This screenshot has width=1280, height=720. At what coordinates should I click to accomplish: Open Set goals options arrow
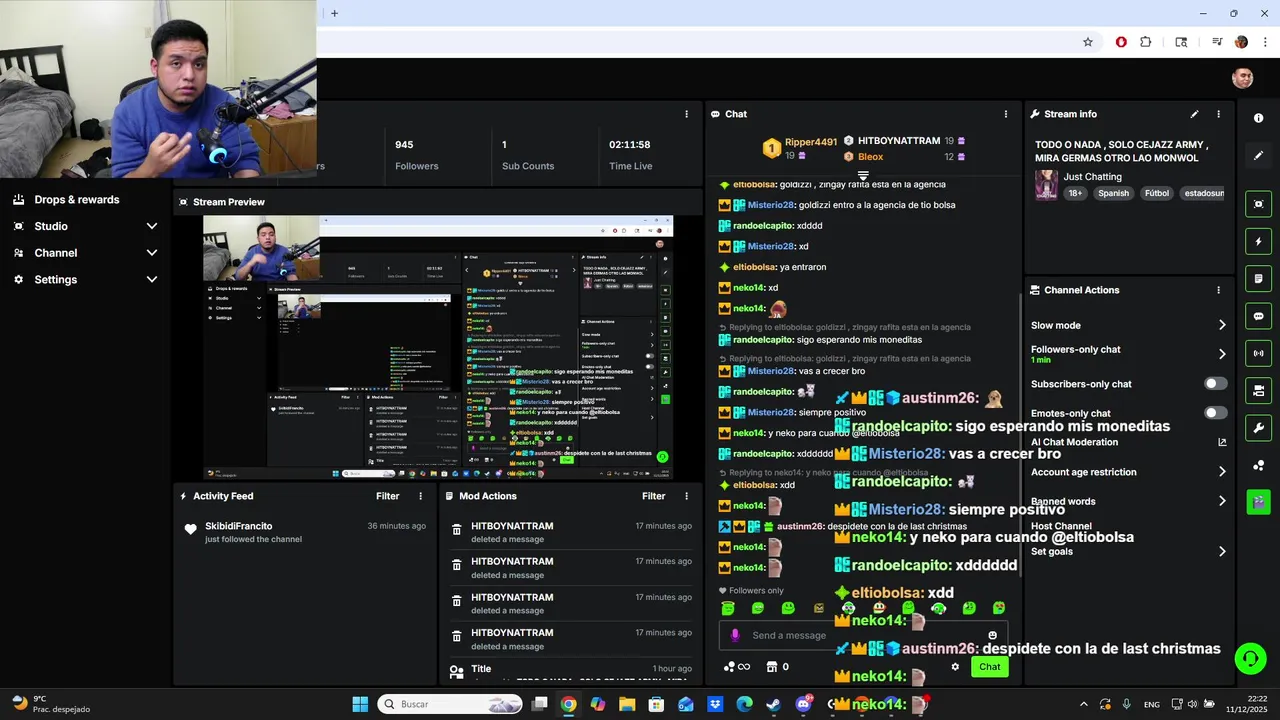coord(1222,551)
